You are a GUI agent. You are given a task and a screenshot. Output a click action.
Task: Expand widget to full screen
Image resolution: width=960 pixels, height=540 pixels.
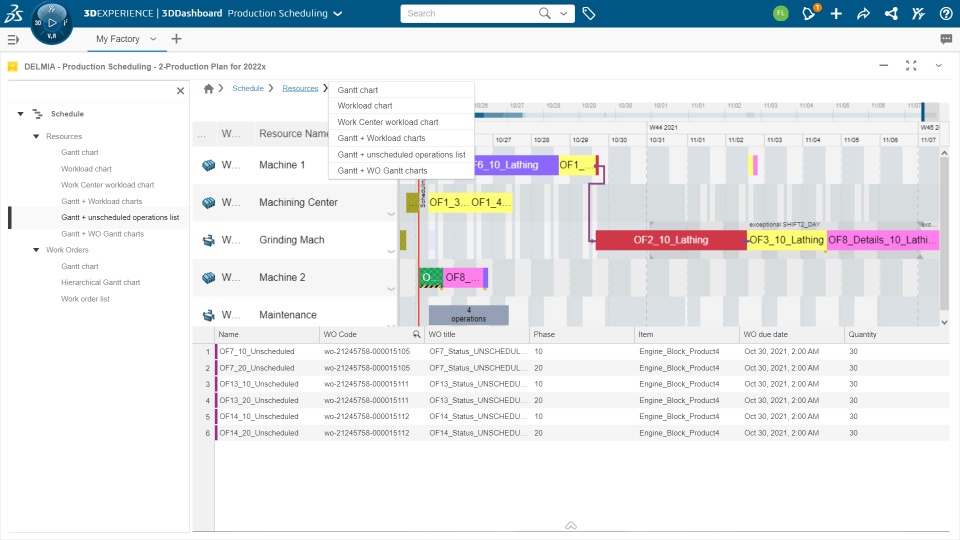pyautogui.click(x=911, y=66)
